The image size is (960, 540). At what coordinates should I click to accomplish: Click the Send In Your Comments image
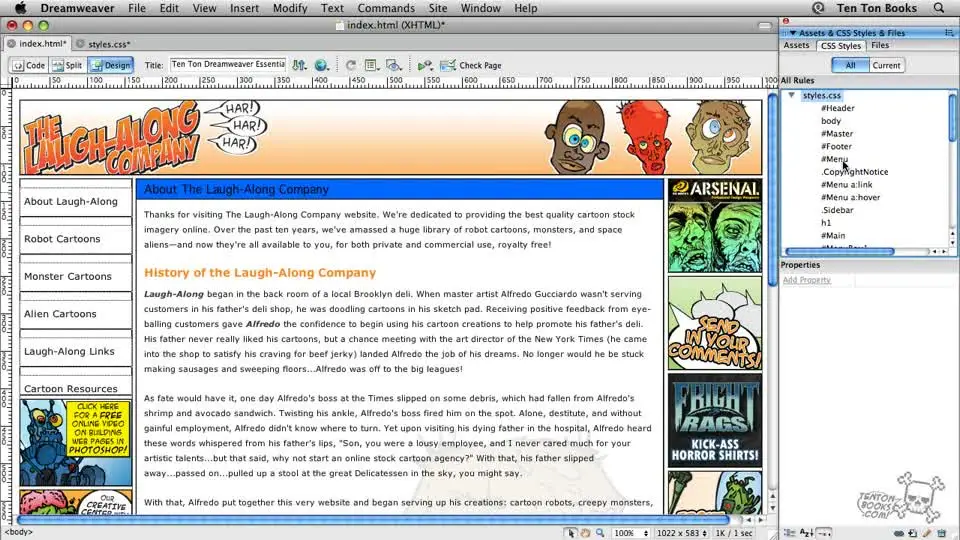pyautogui.click(x=714, y=323)
